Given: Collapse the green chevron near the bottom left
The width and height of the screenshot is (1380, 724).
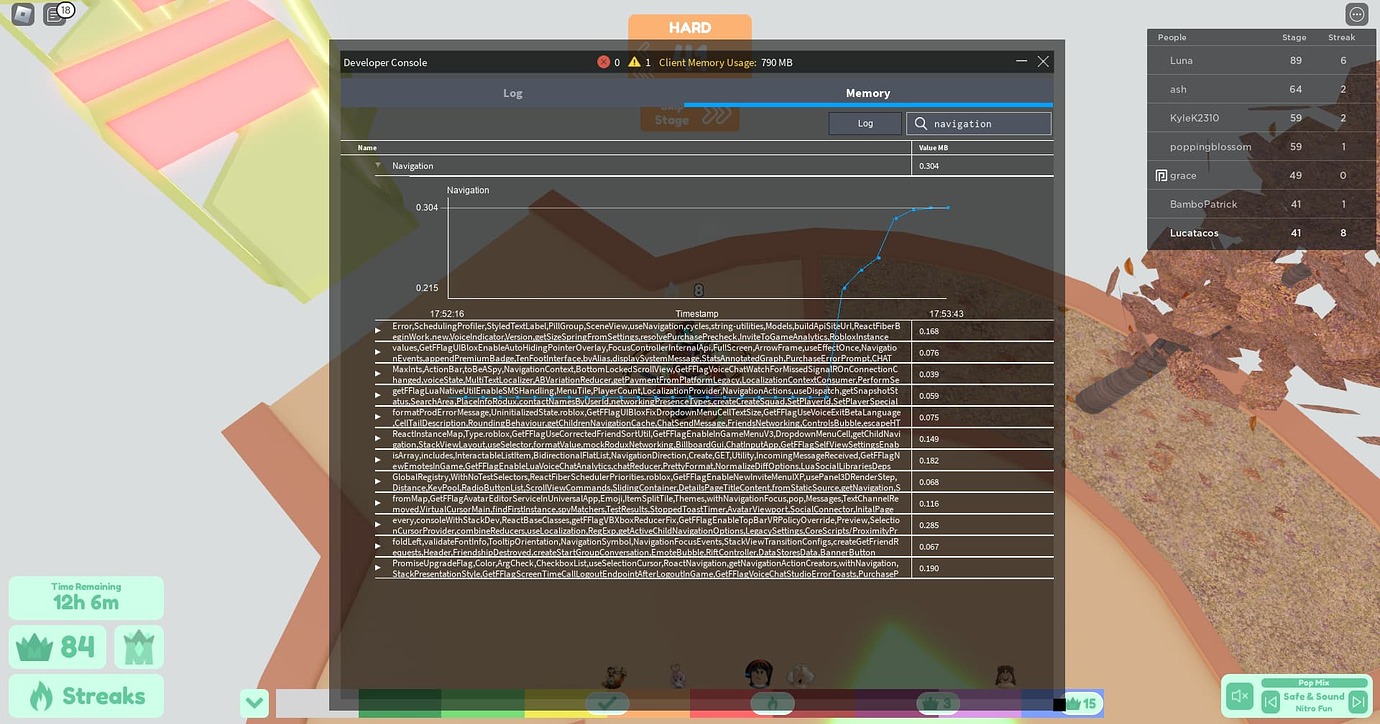Looking at the screenshot, I should (x=254, y=703).
